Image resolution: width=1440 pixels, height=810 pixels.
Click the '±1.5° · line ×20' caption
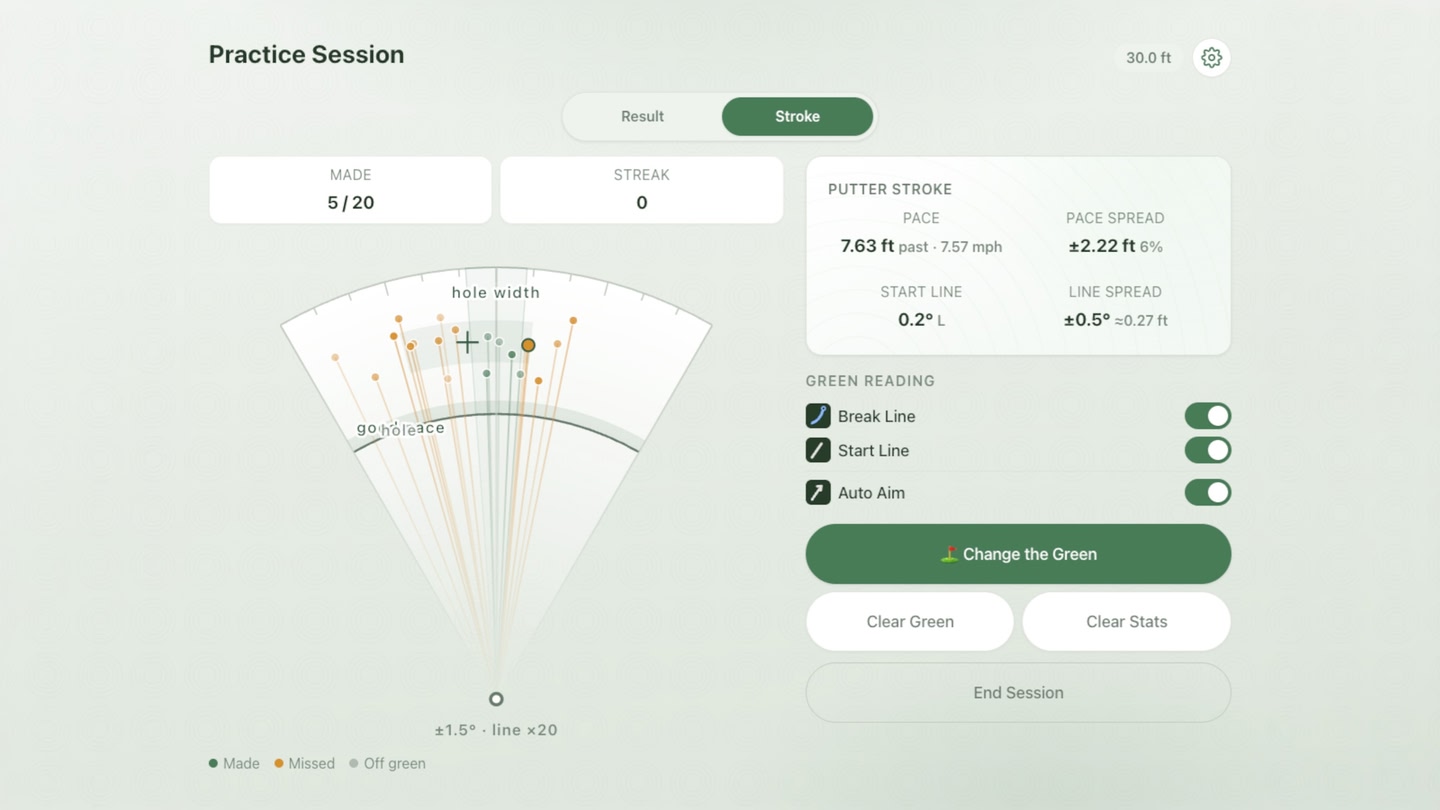(x=496, y=730)
